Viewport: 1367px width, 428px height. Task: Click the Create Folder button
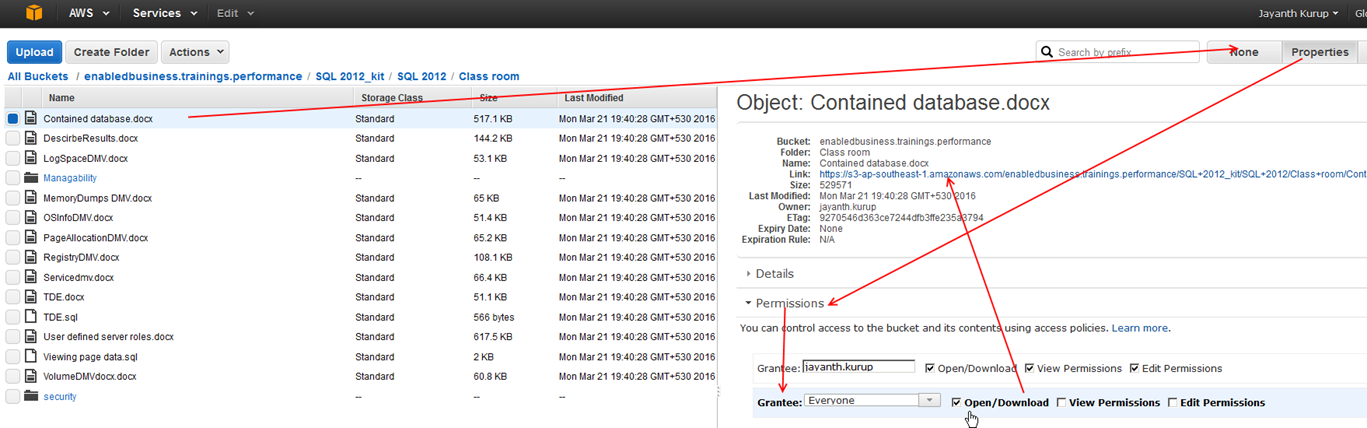pyautogui.click(x=111, y=52)
